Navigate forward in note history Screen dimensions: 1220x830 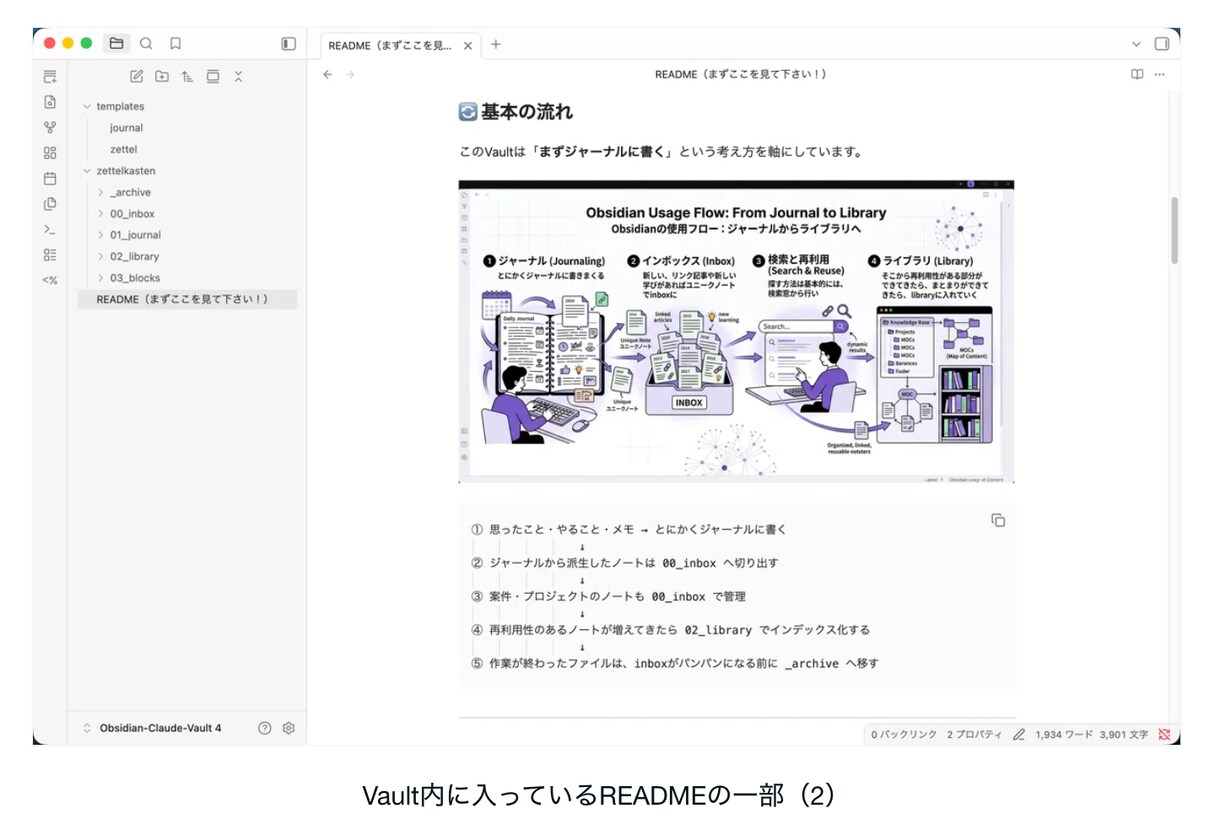pos(350,74)
